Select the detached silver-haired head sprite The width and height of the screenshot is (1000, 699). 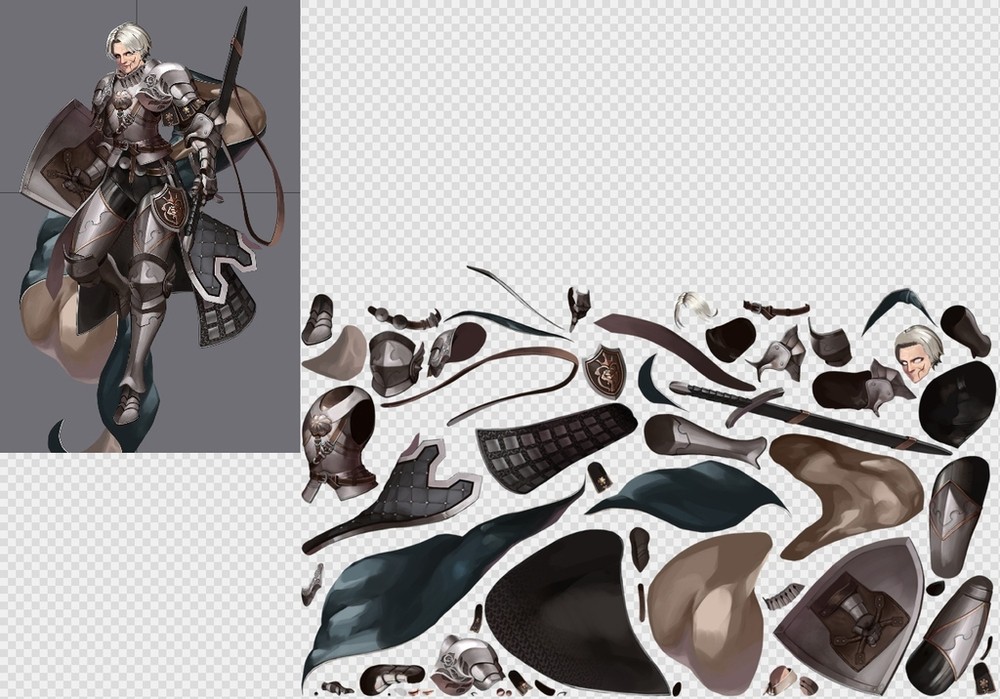pos(920,350)
